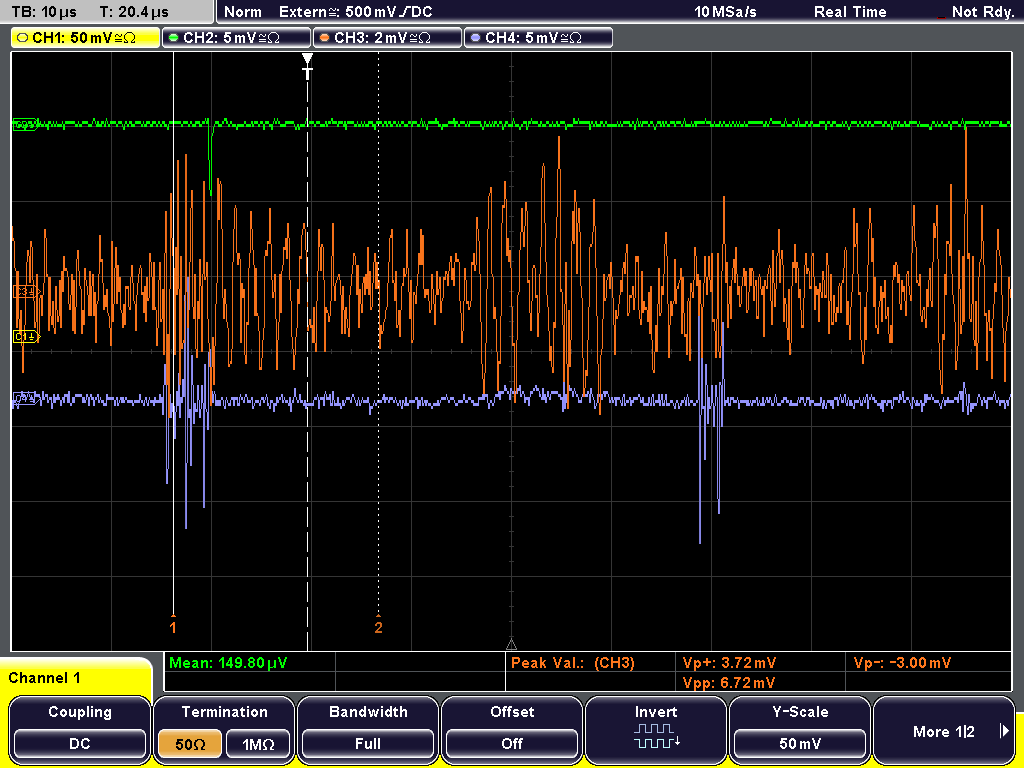
Task: Click the Vp+: 3.72 mV value
Action: (x=729, y=663)
